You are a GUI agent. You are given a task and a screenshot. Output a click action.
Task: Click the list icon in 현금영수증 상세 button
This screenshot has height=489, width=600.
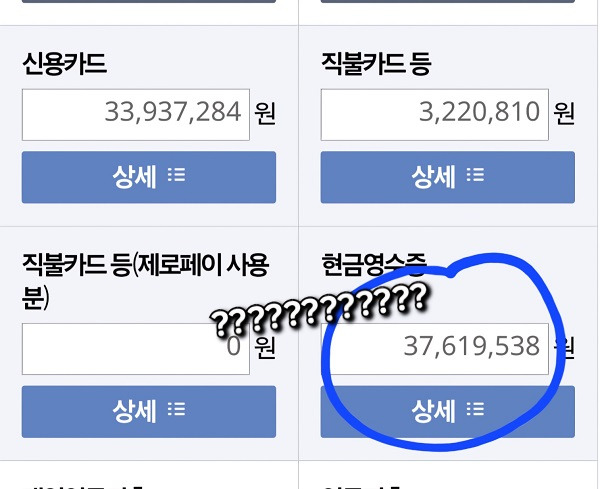(475, 409)
